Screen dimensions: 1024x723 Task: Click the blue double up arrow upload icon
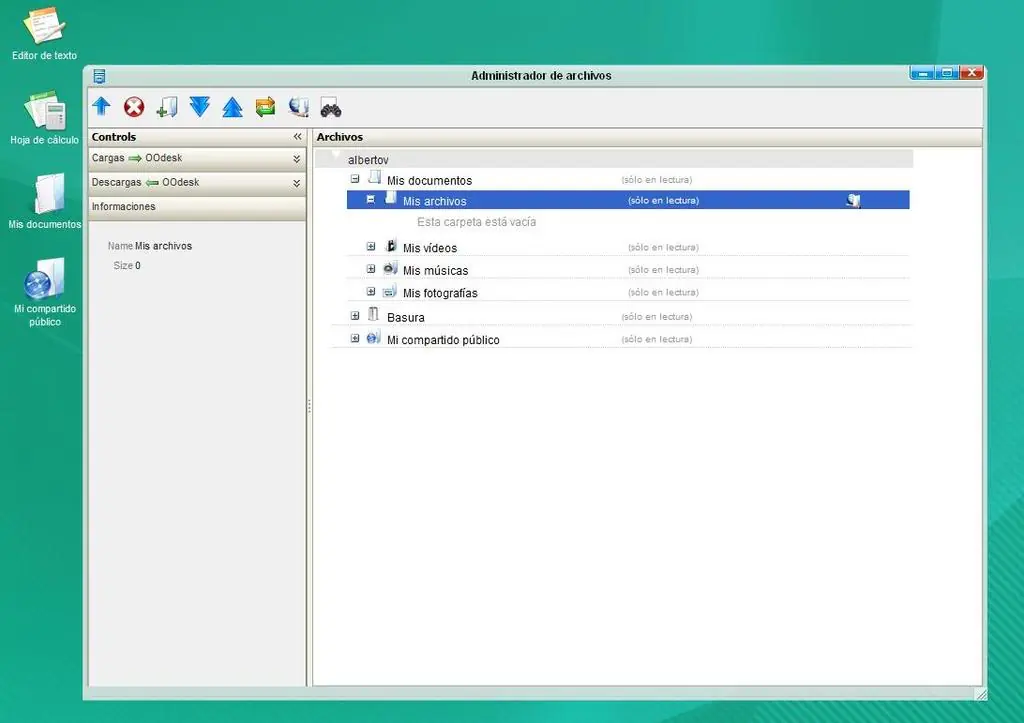[x=232, y=106]
